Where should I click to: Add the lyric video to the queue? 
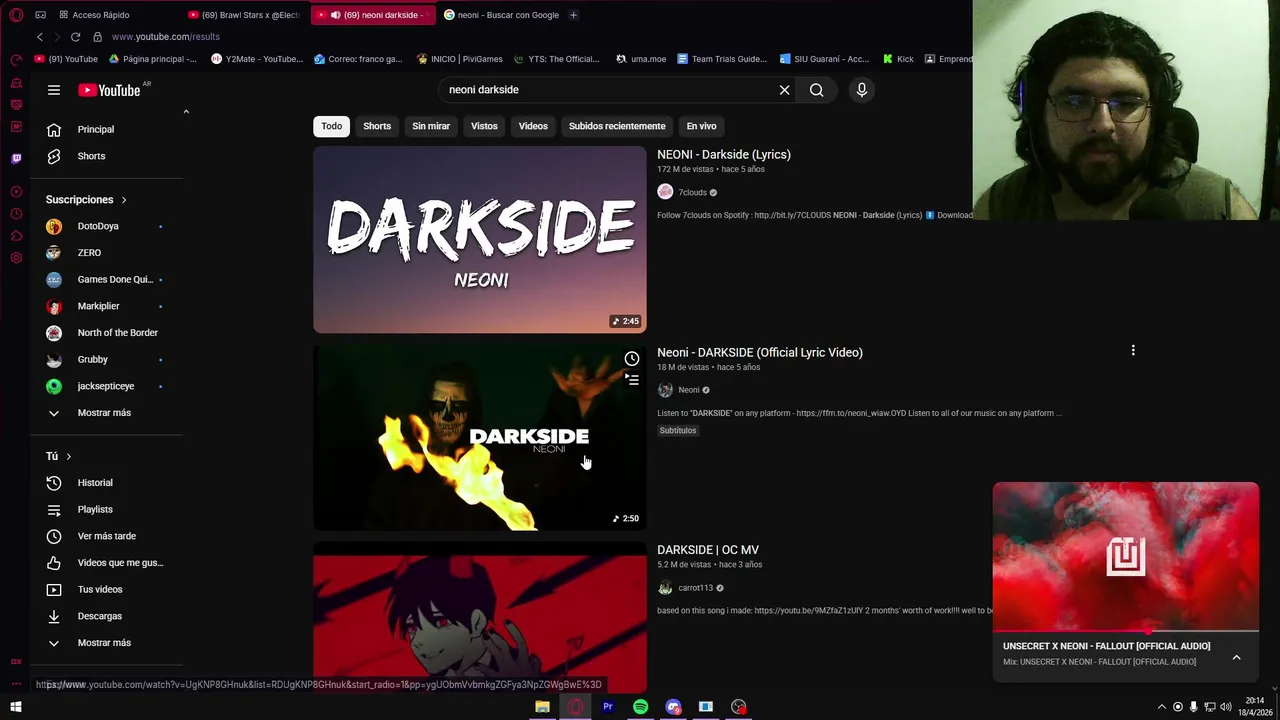pos(632,379)
